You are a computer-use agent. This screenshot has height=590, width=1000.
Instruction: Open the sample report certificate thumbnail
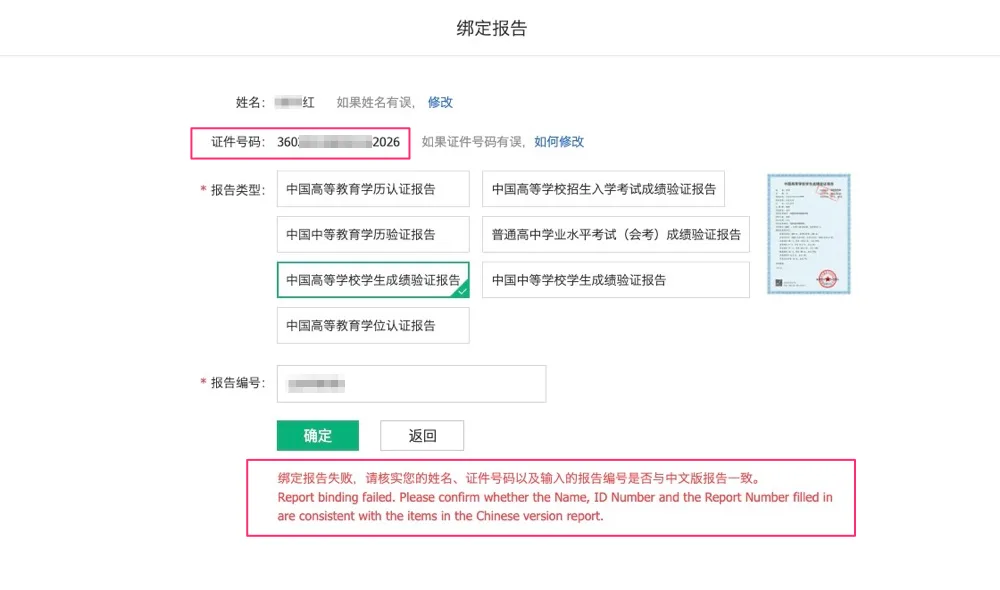coord(808,234)
